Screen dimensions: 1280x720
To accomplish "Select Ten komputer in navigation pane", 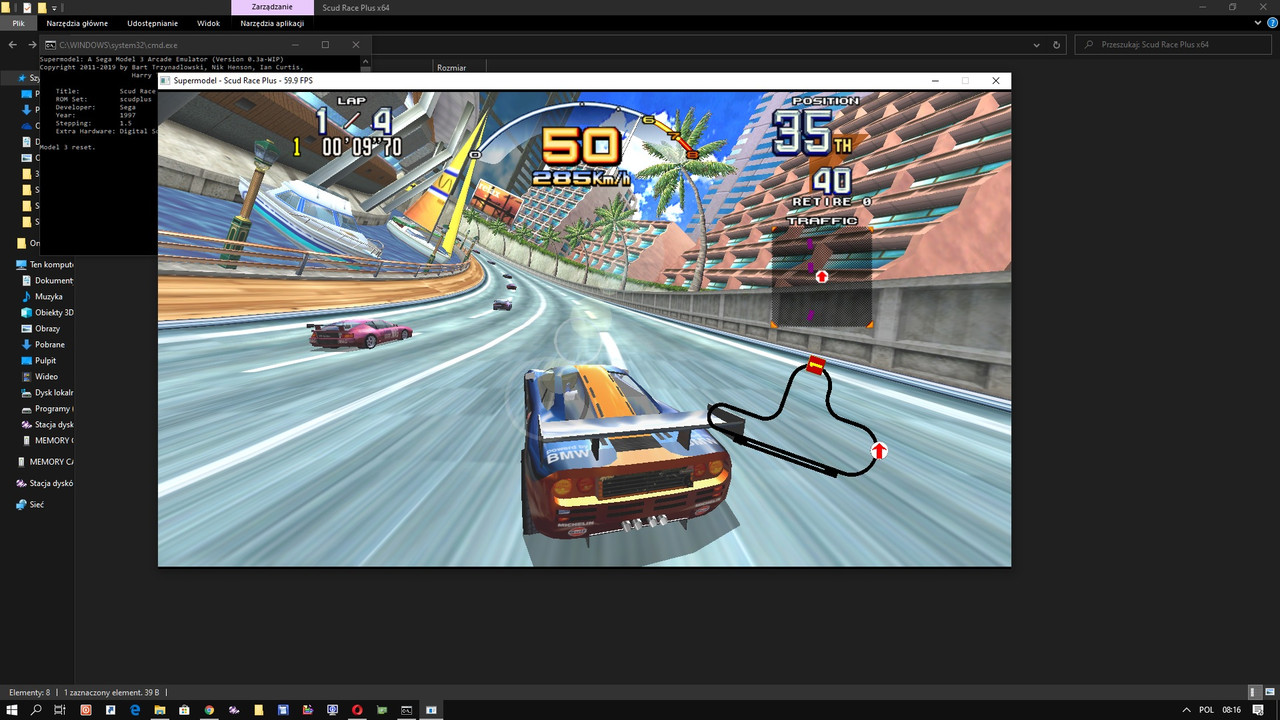I will click(44, 264).
